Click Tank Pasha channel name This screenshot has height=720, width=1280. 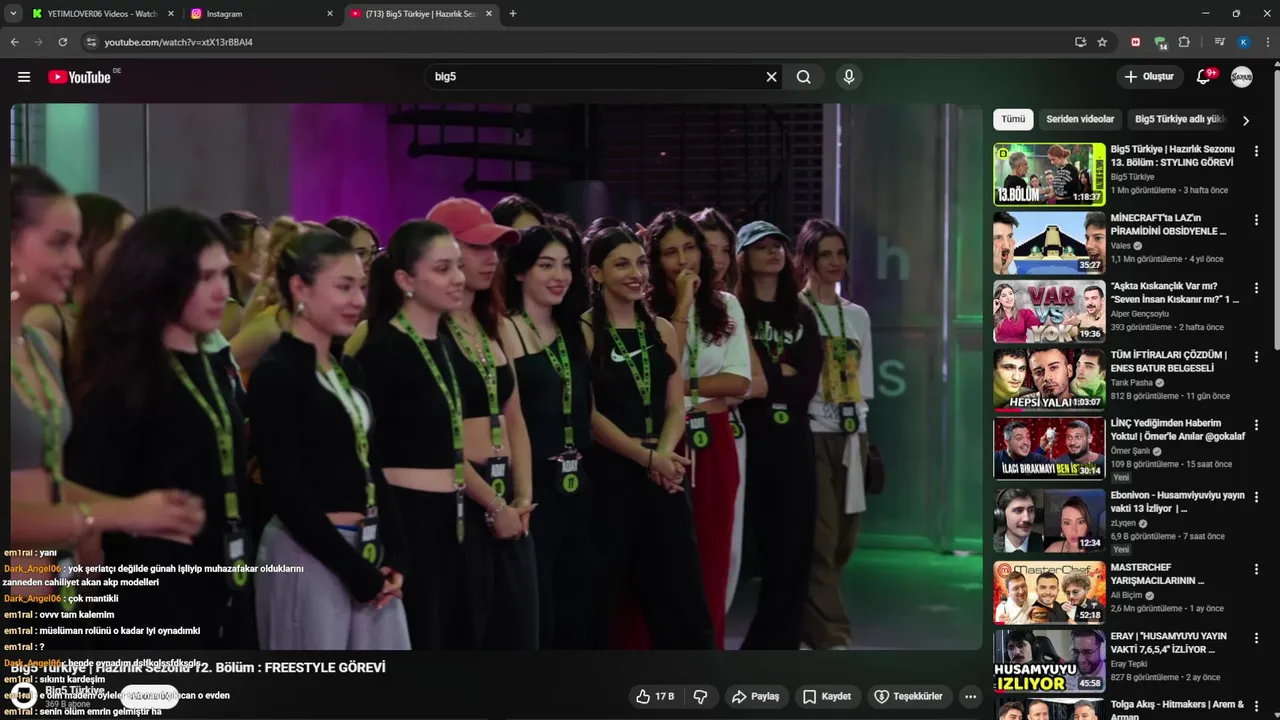pyautogui.click(x=1131, y=382)
